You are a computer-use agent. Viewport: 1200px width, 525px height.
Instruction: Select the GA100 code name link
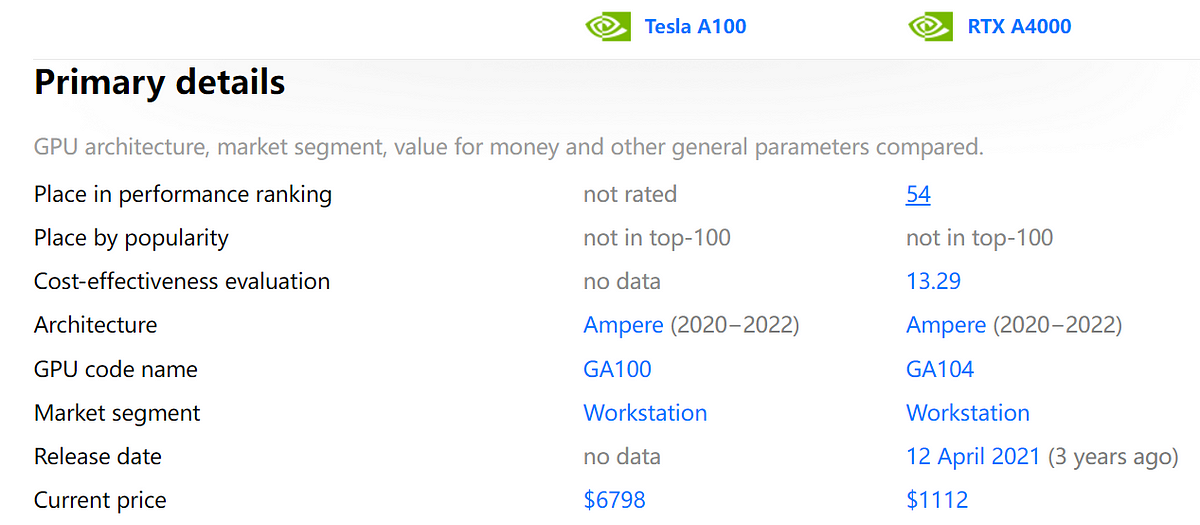[617, 369]
